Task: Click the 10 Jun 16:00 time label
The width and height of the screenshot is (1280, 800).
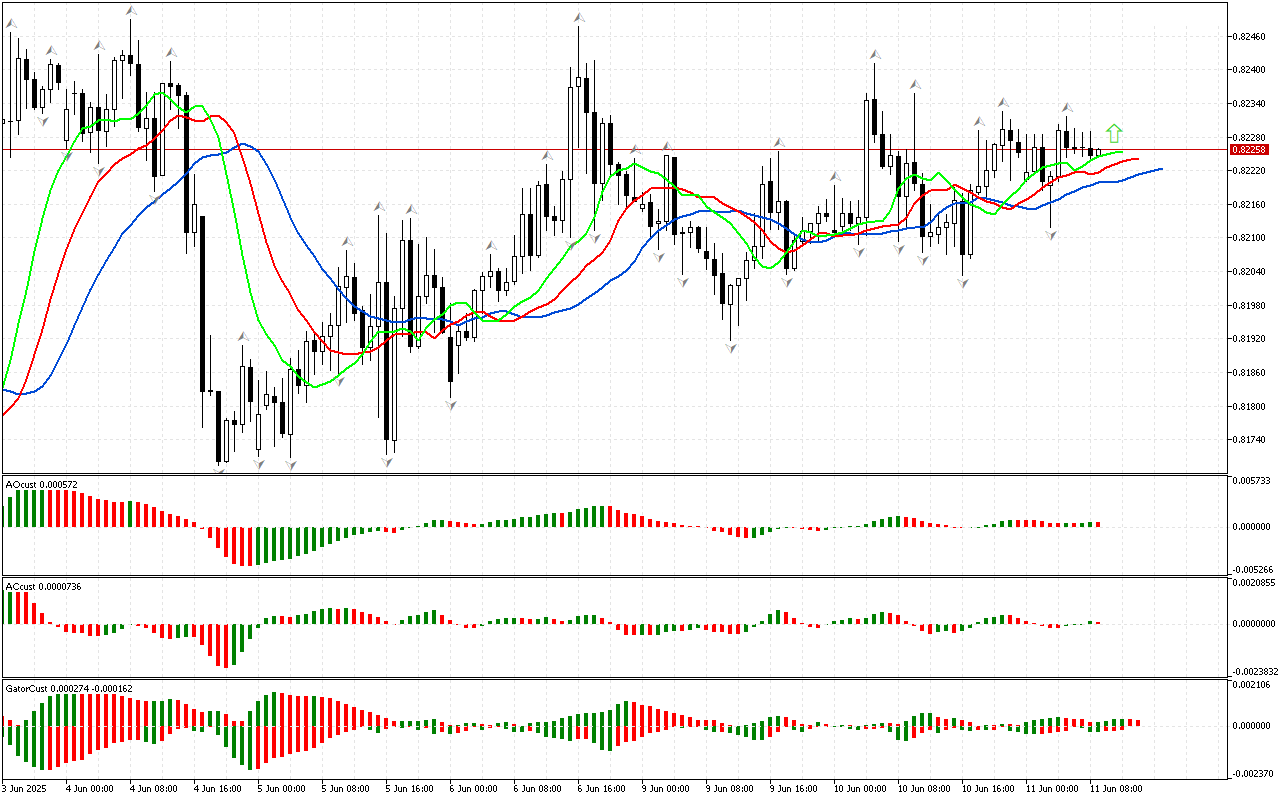Action: (x=987, y=788)
